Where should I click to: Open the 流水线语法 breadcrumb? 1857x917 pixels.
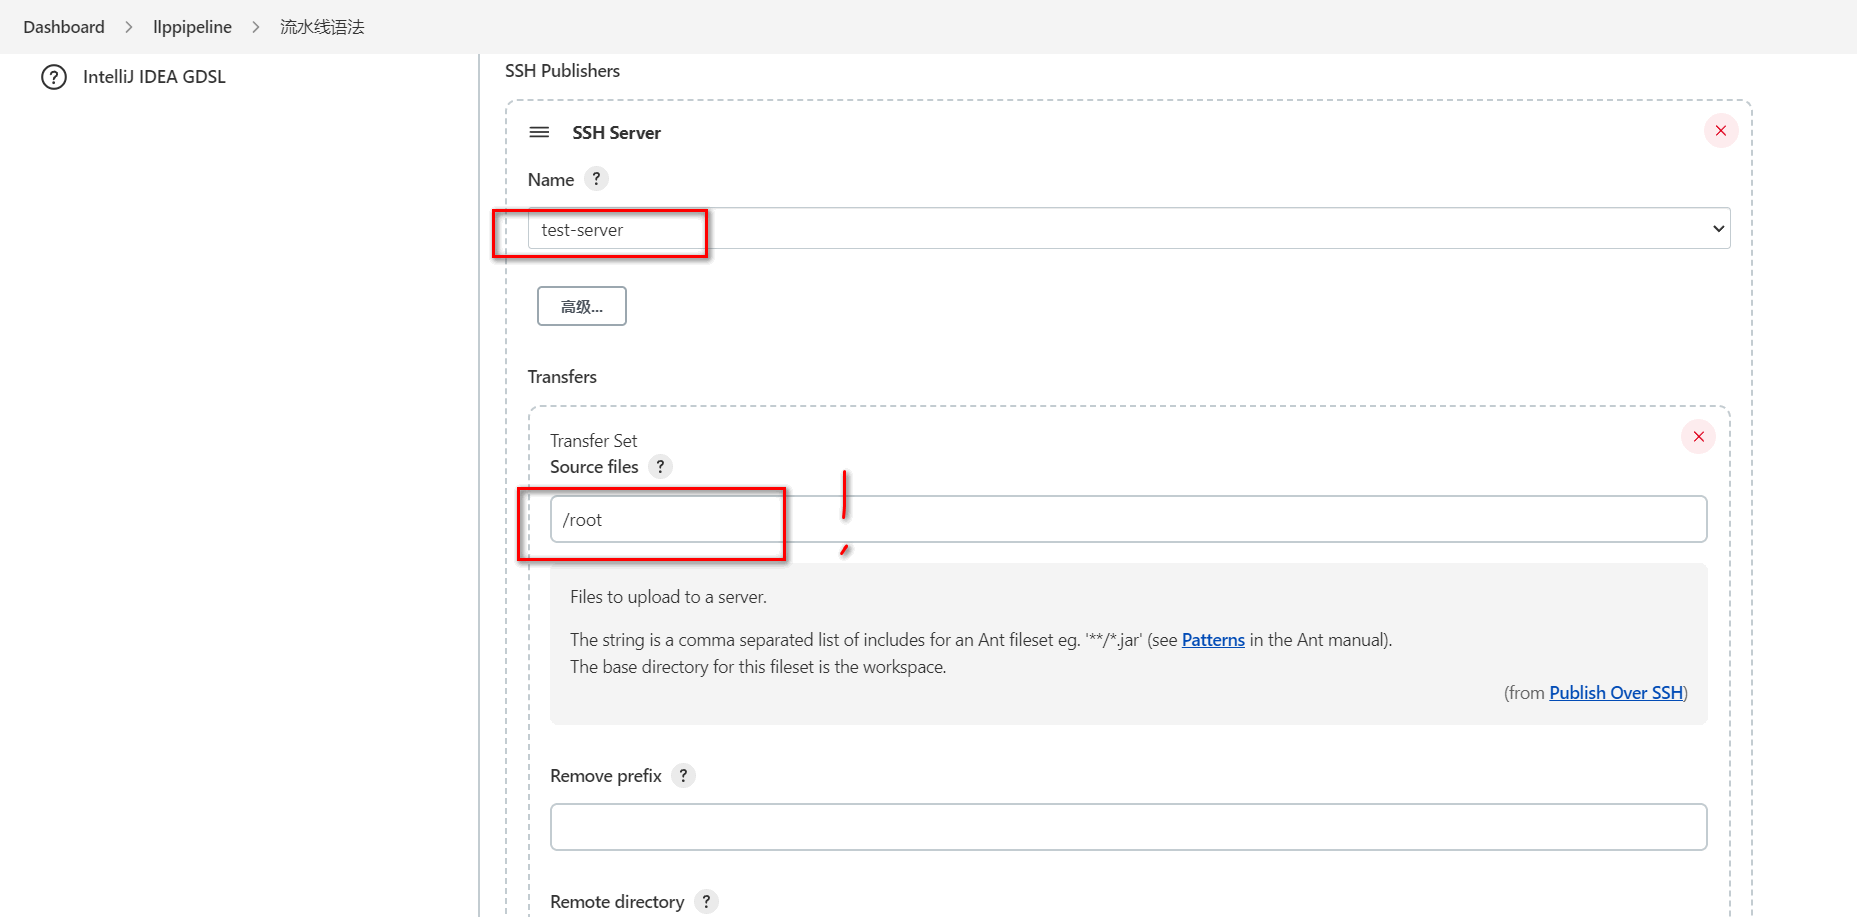pos(322,27)
